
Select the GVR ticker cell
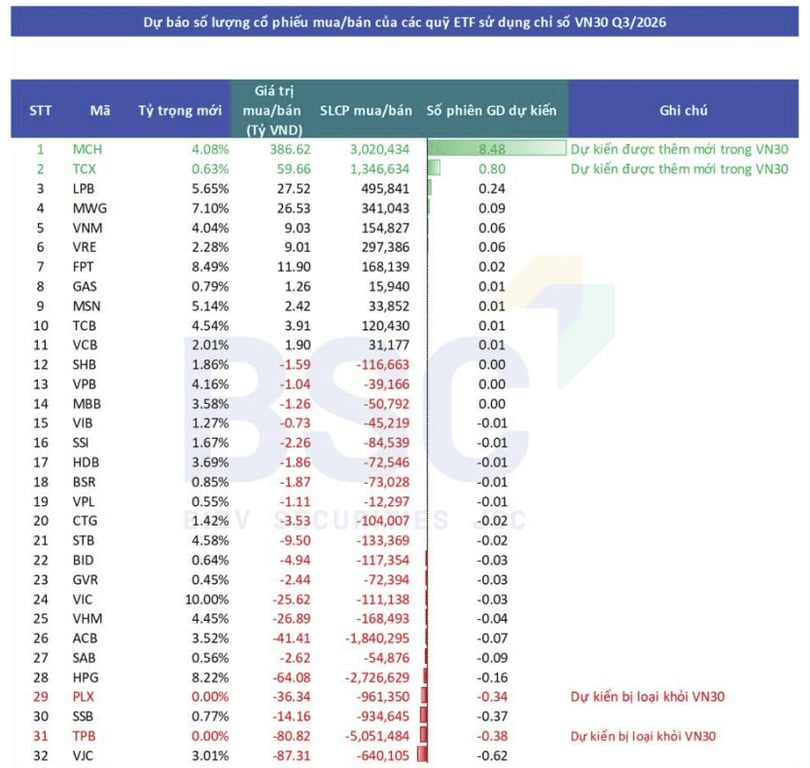pos(85,579)
